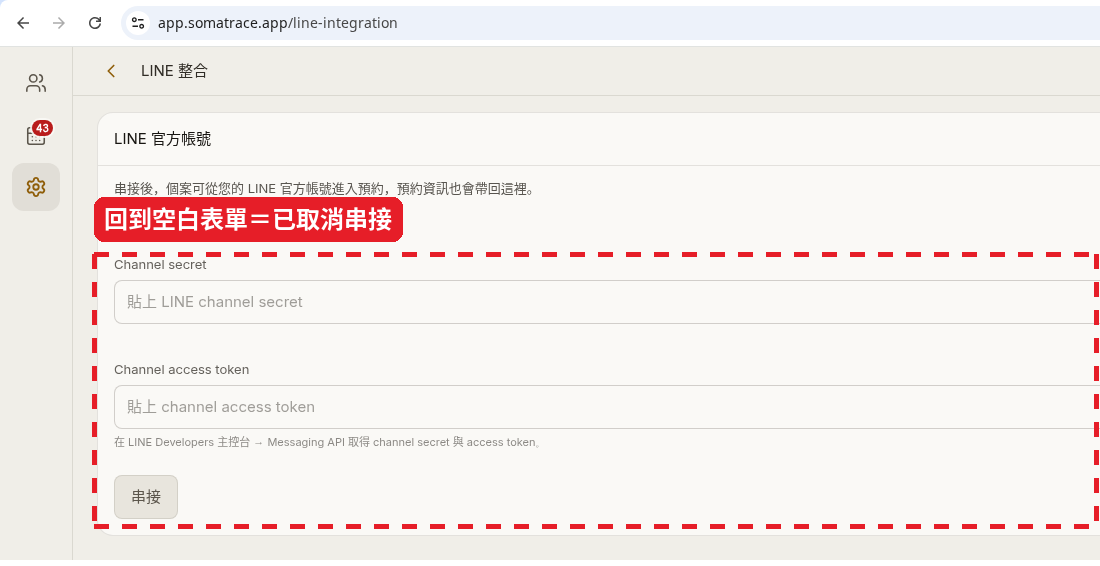1100x566 pixels.
Task: Click the browser forward arrow
Action: coord(59,23)
